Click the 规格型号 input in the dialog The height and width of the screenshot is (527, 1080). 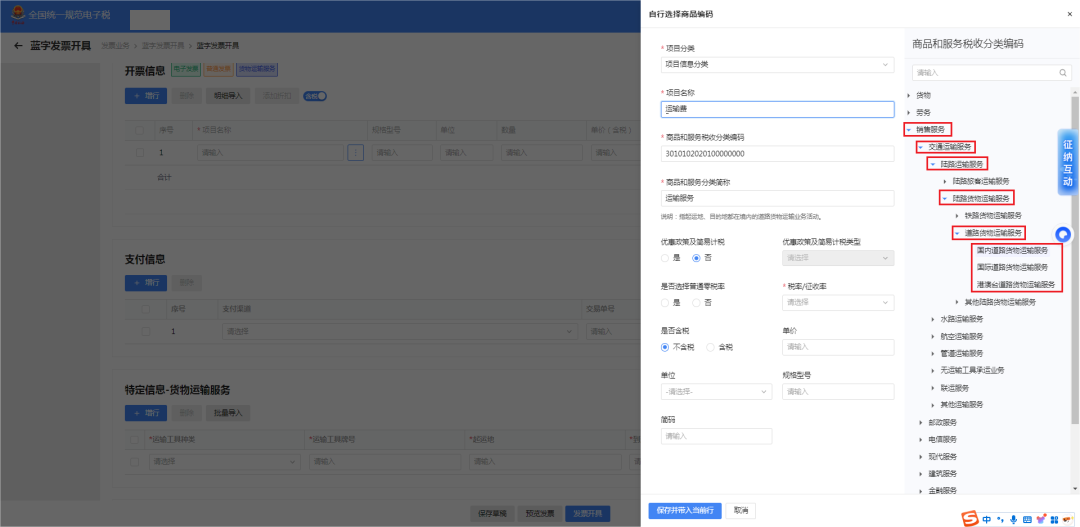pos(838,391)
